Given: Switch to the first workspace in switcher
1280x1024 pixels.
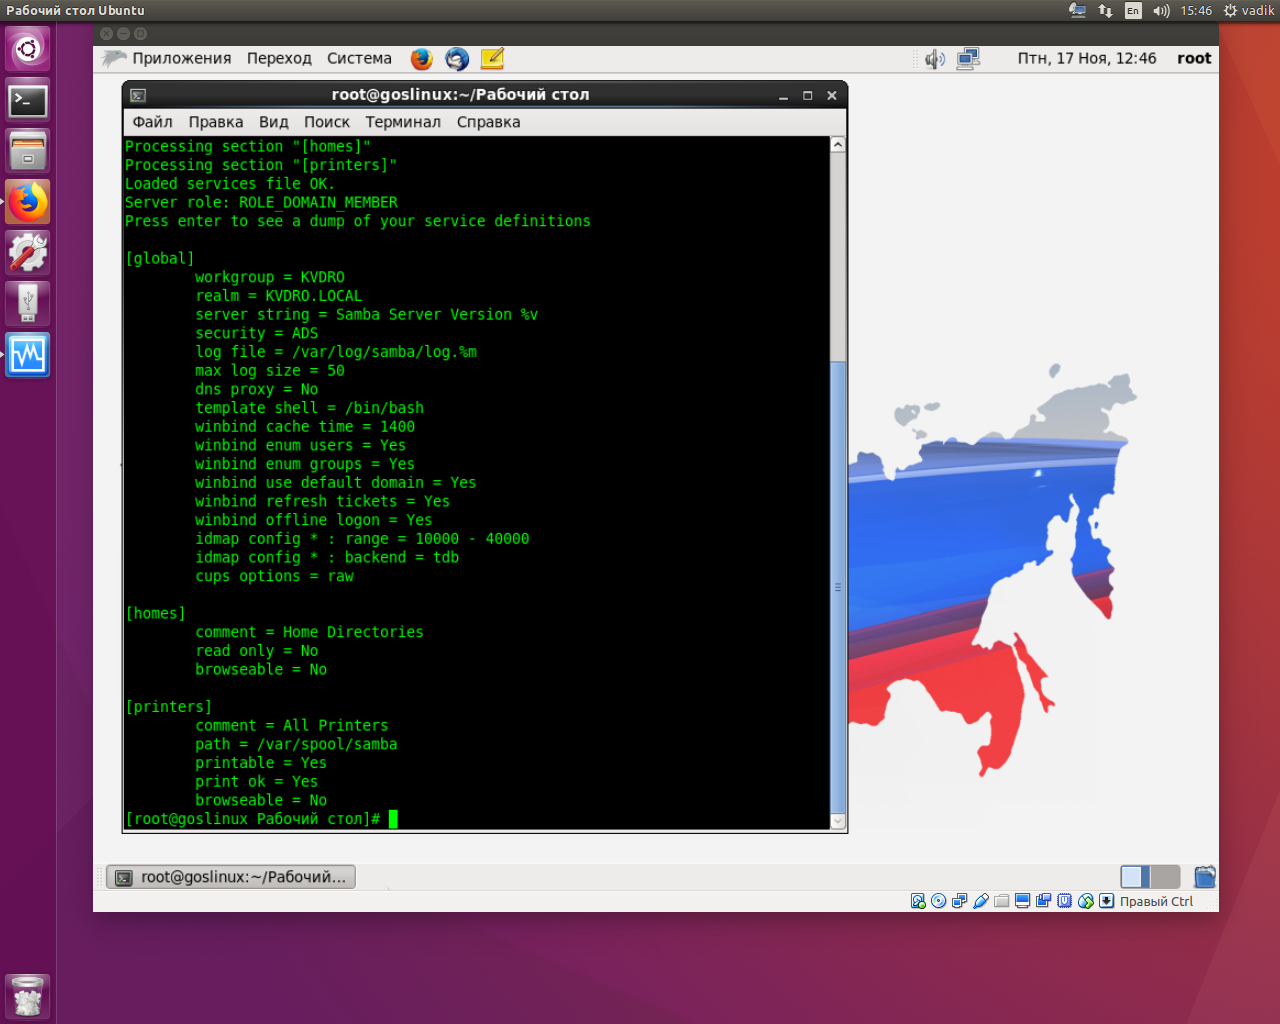Looking at the screenshot, I should (x=1136, y=877).
